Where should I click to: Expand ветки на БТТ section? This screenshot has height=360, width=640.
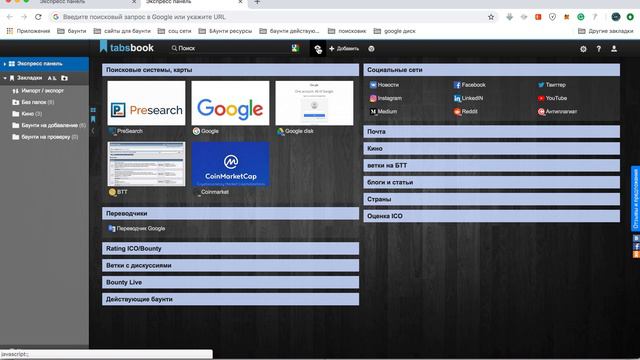[491, 166]
